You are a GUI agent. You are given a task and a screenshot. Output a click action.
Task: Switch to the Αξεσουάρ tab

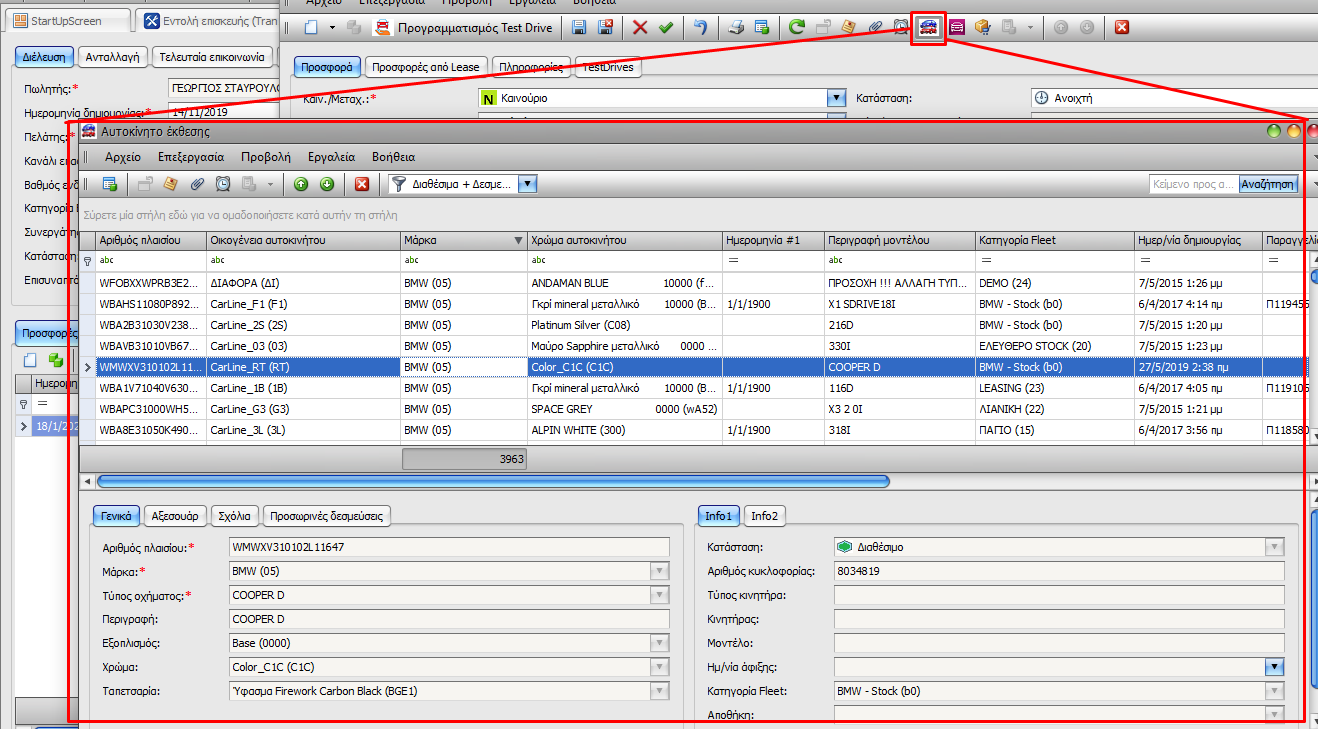tap(175, 516)
